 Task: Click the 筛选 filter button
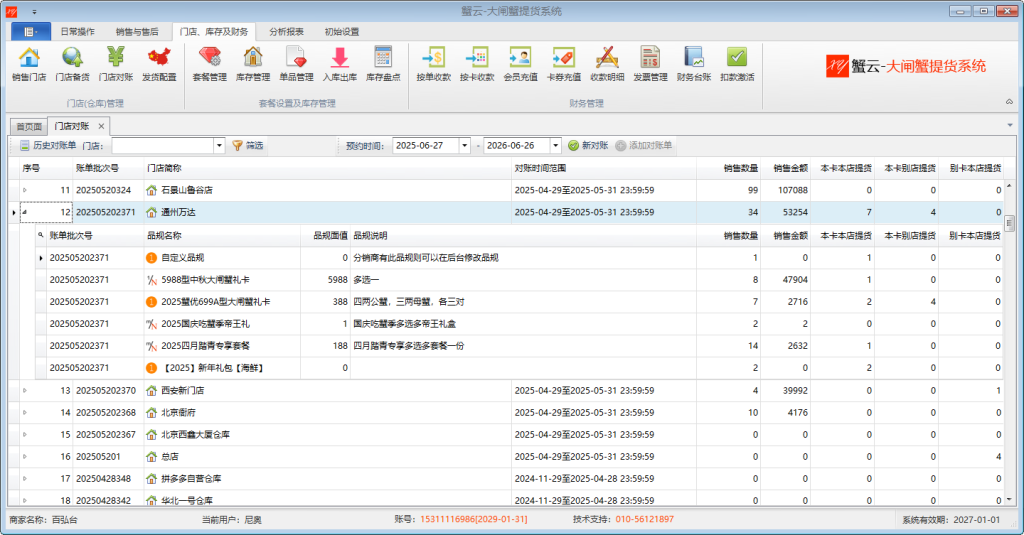(248, 146)
